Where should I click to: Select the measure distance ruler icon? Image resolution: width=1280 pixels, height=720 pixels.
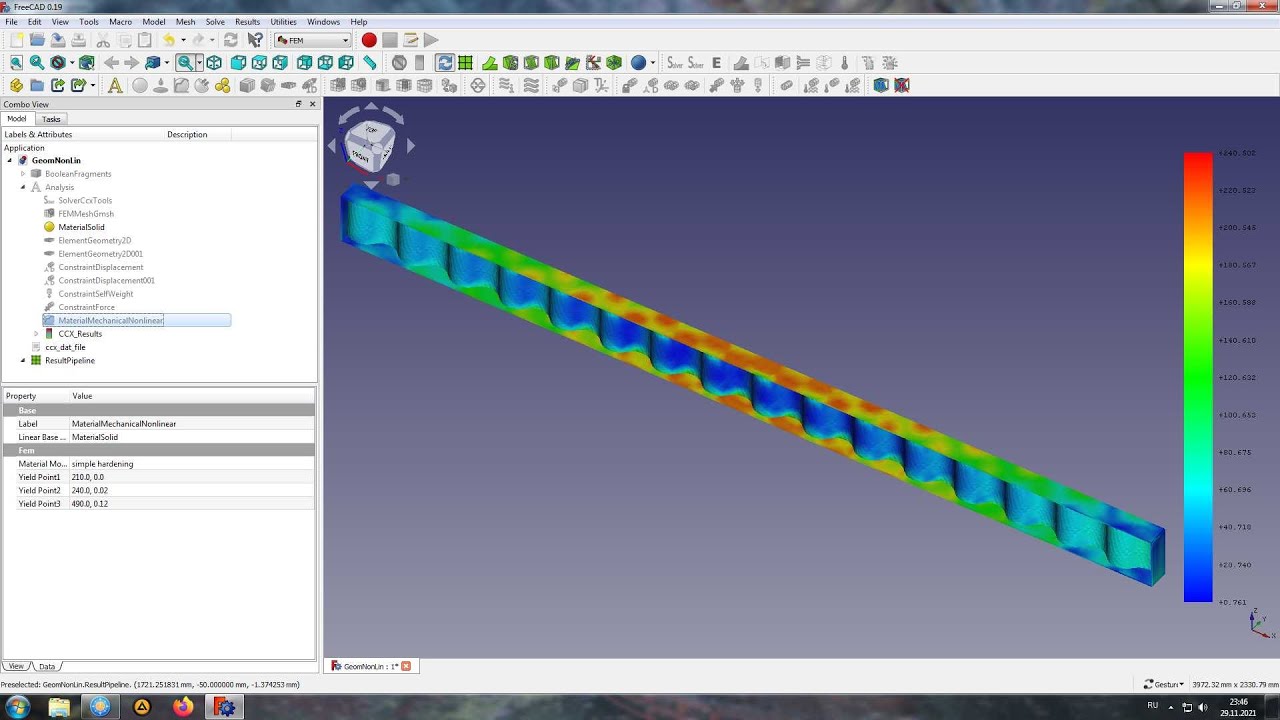370,63
